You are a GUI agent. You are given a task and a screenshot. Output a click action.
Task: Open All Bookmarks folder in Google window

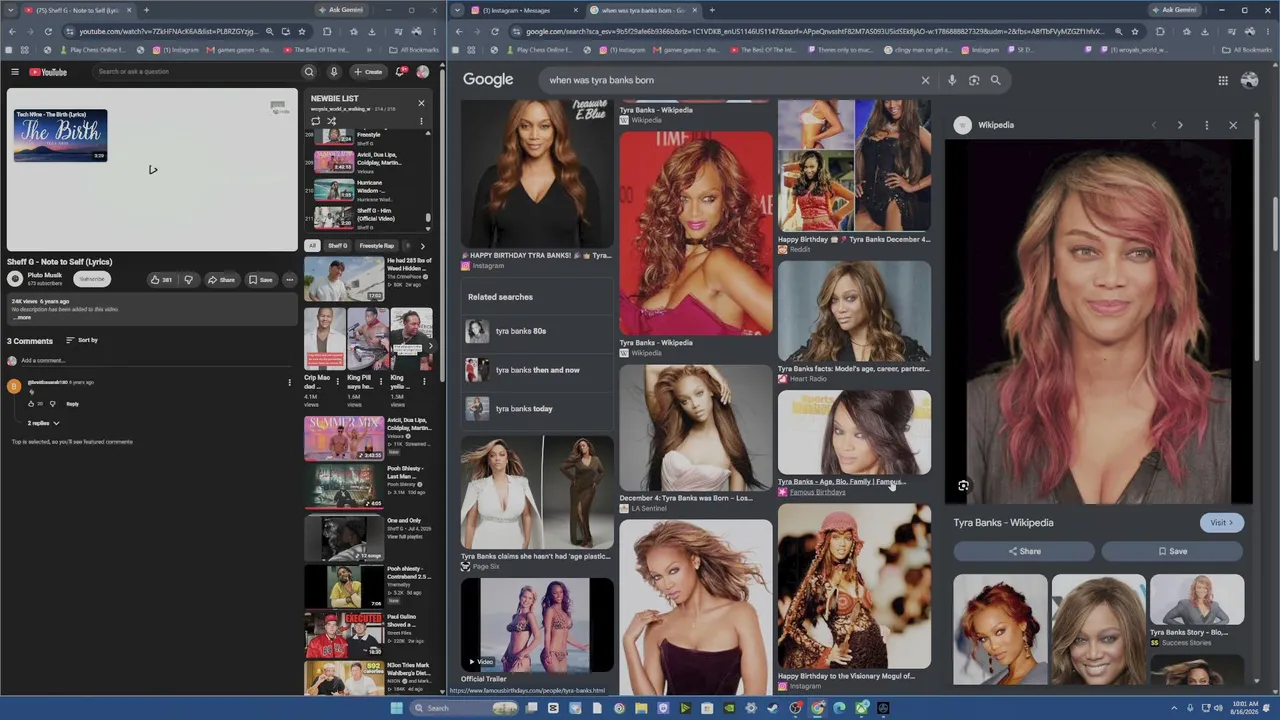point(1247,49)
